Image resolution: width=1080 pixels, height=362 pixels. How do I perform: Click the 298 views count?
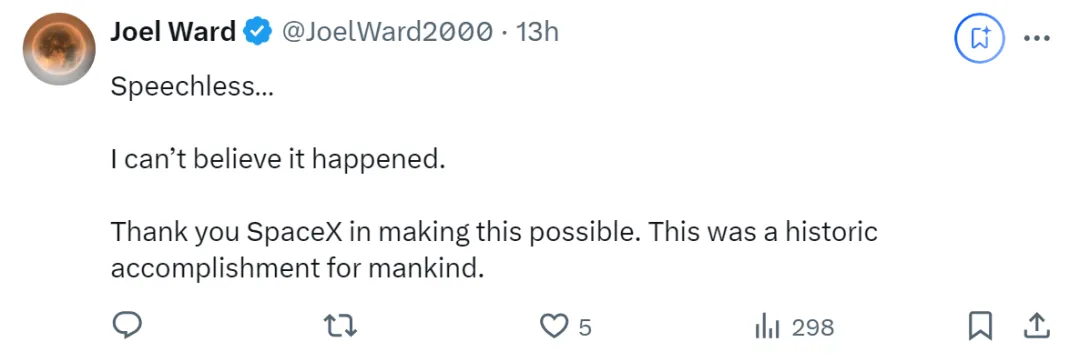813,328
